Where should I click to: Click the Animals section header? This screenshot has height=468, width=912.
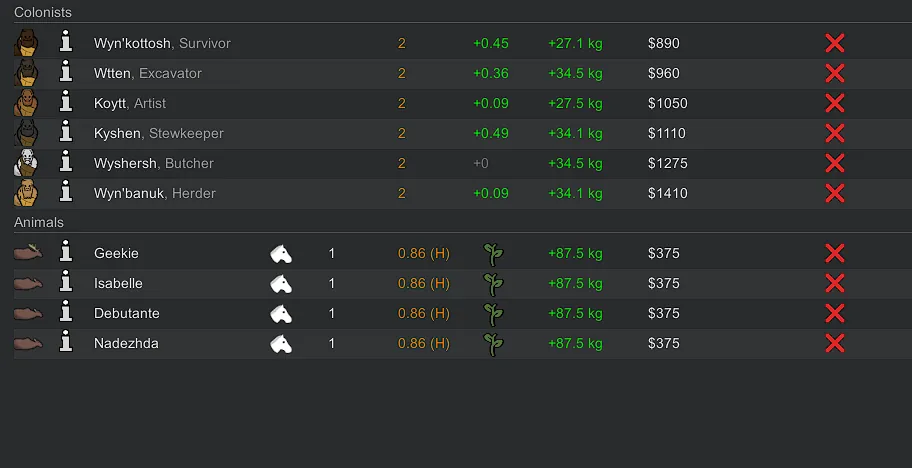click(39, 222)
